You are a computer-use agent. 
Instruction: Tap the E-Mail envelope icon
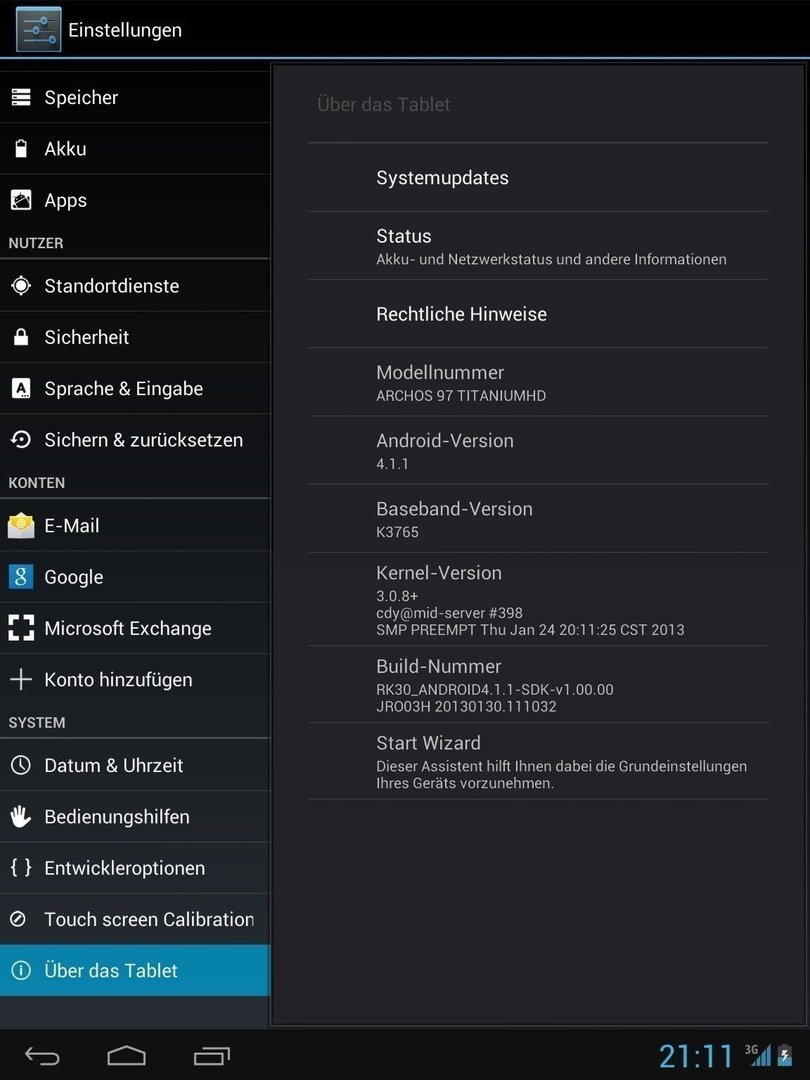point(21,525)
